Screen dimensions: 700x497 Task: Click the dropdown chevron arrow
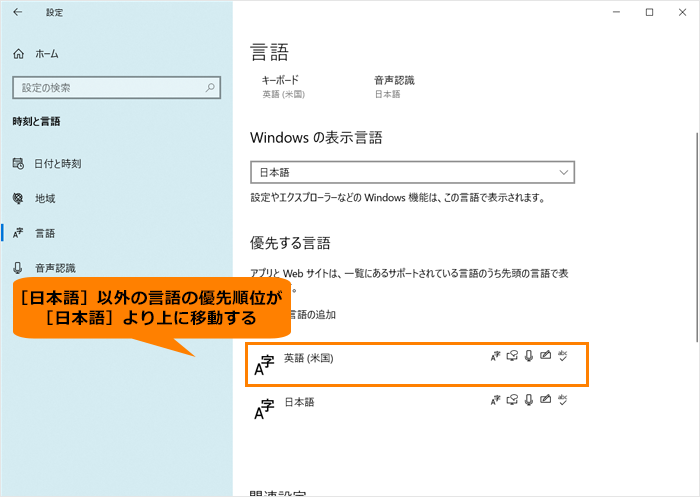point(563,172)
